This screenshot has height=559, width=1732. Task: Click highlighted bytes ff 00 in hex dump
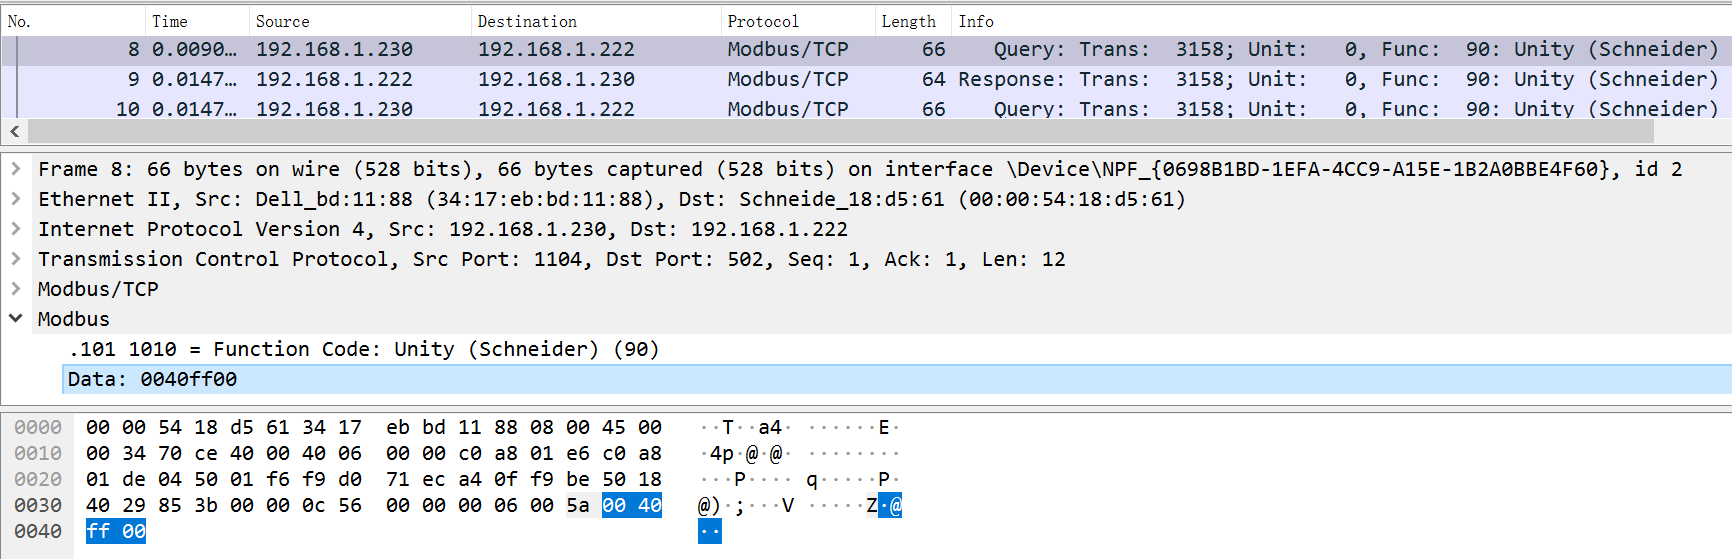coord(116,531)
